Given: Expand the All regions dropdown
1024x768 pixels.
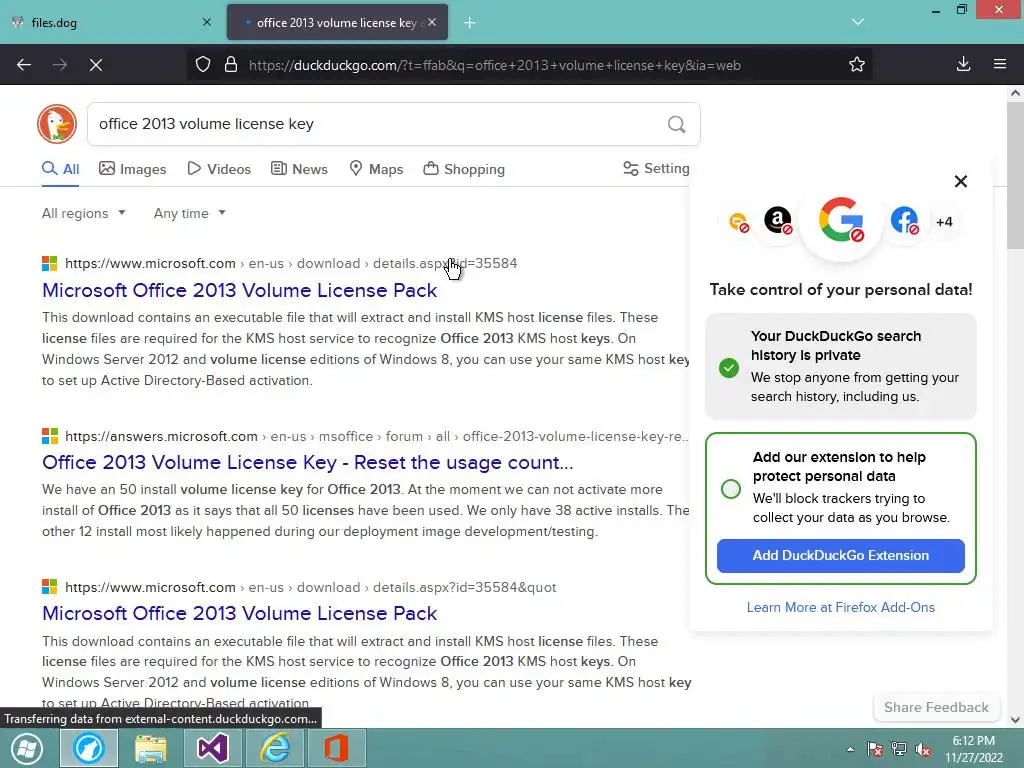Looking at the screenshot, I should pyautogui.click(x=84, y=213).
